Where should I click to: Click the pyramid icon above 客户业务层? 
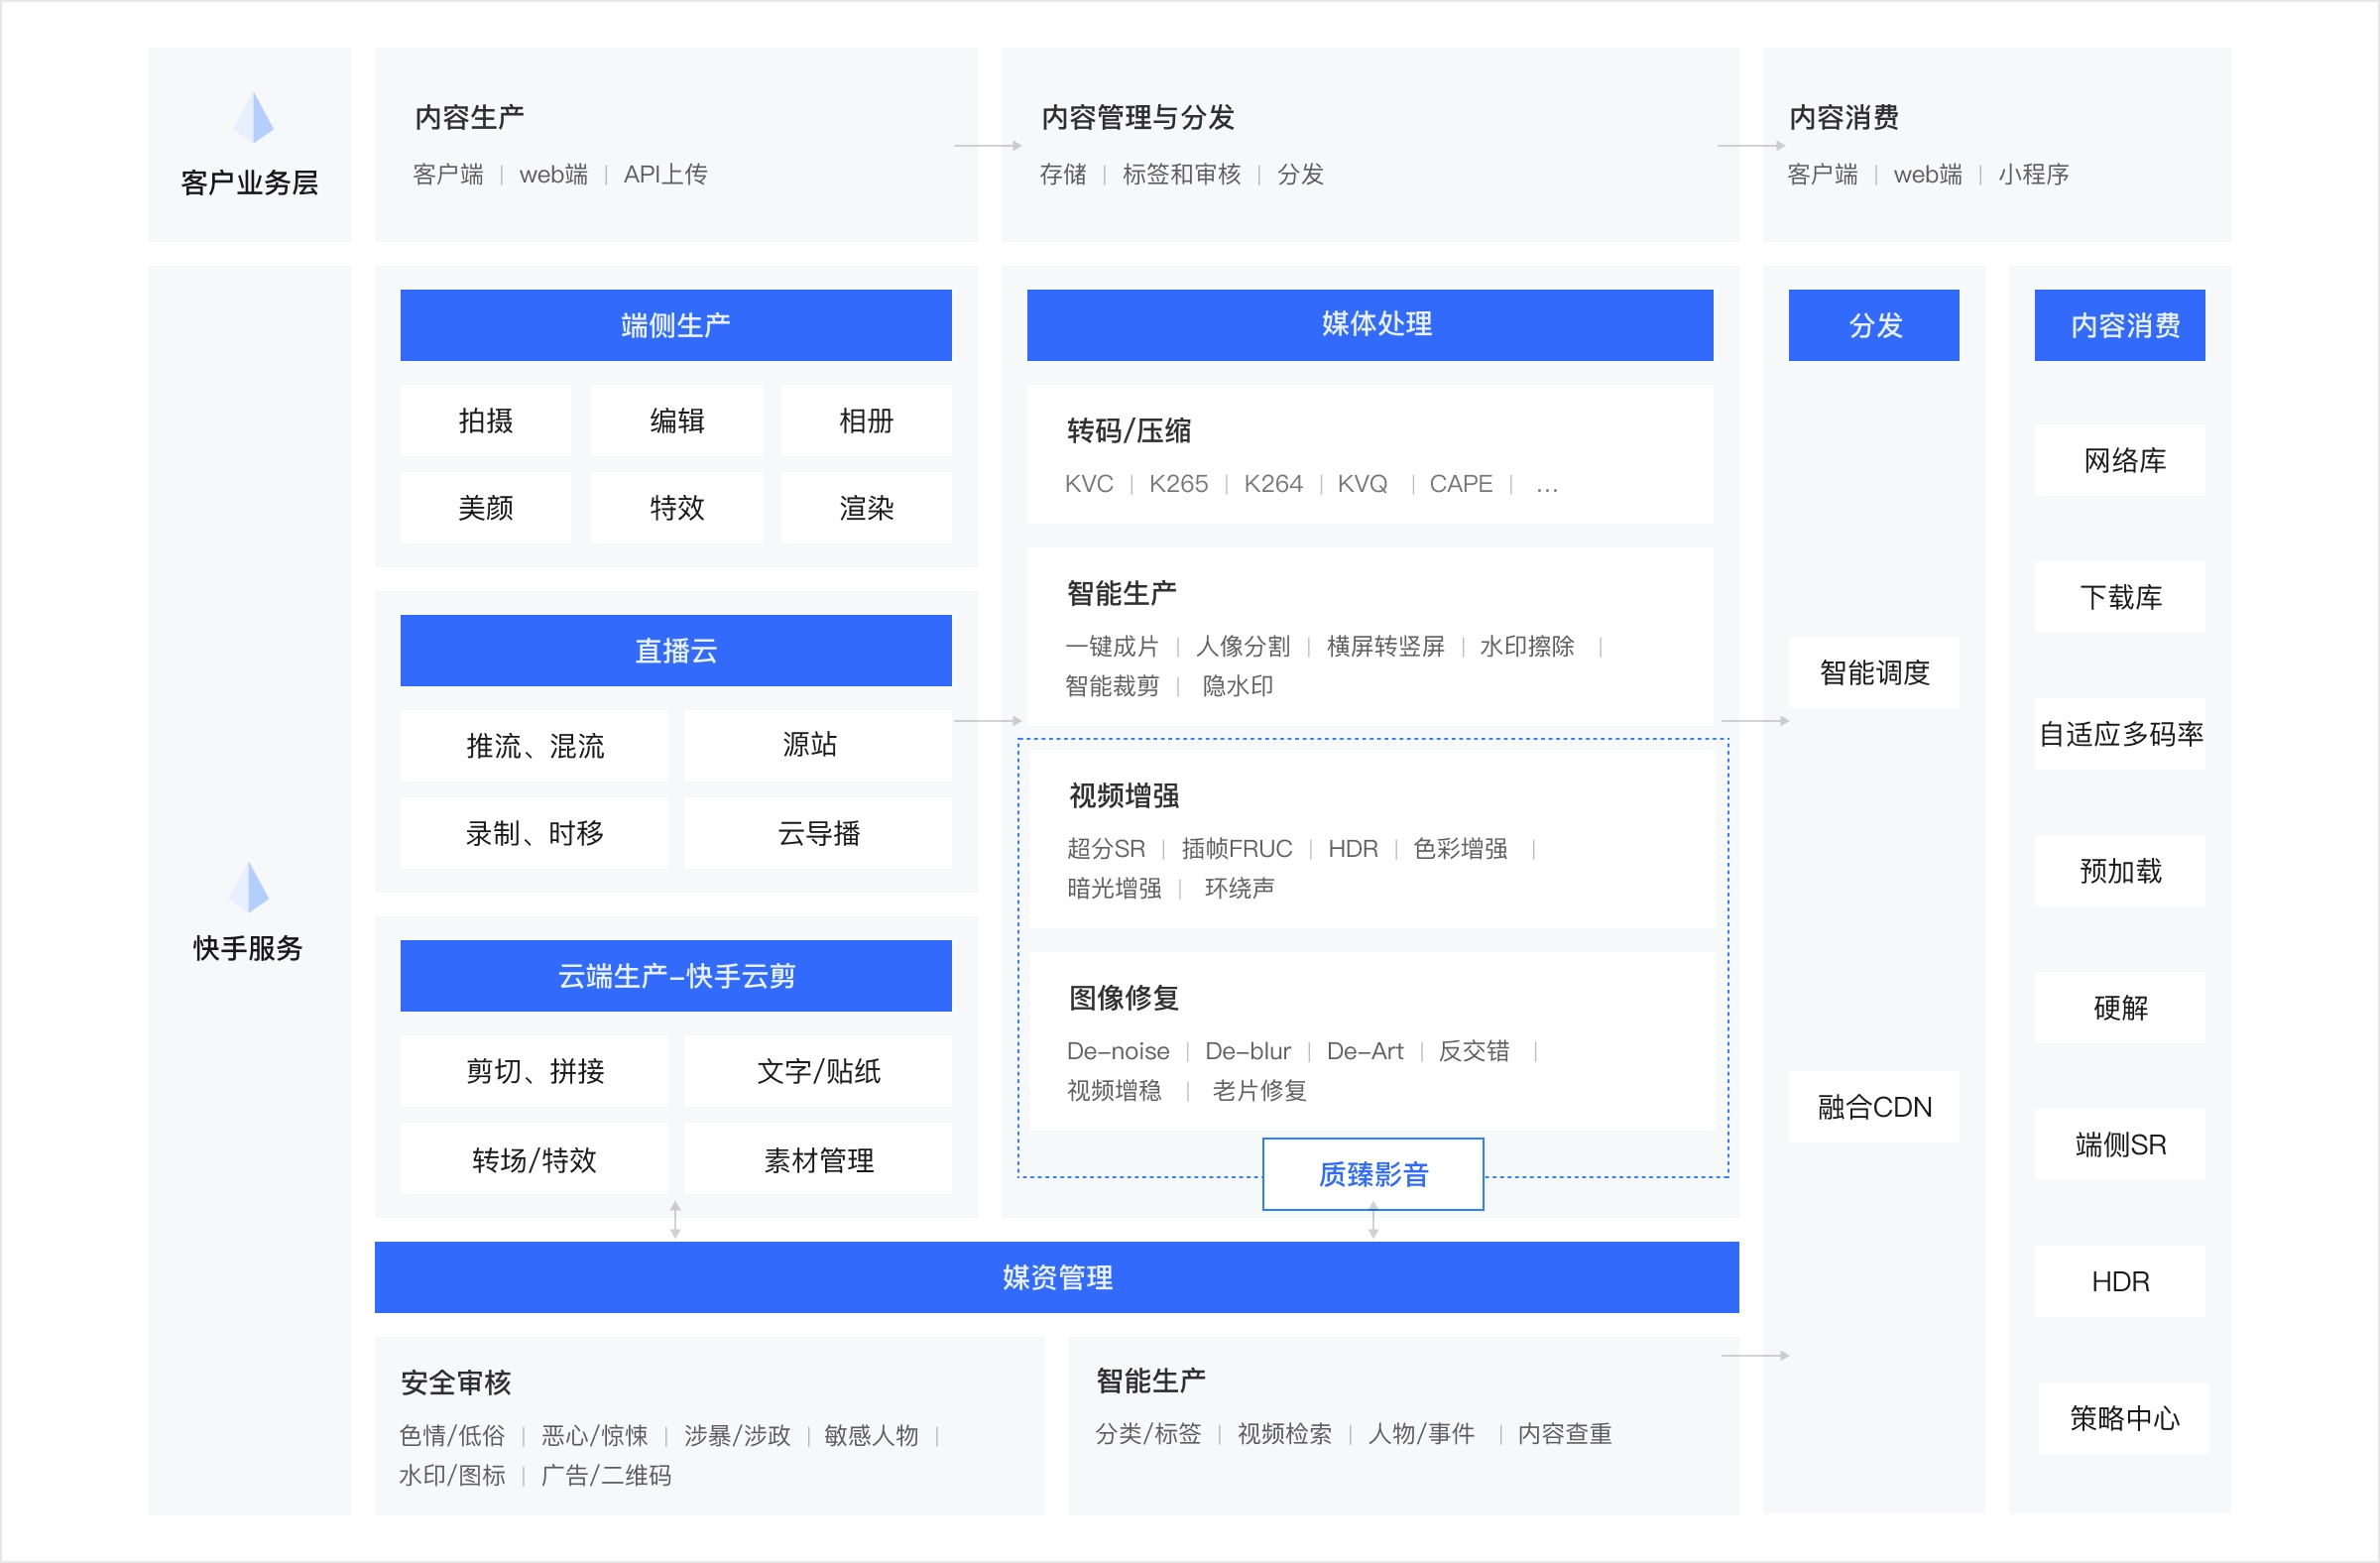254,117
